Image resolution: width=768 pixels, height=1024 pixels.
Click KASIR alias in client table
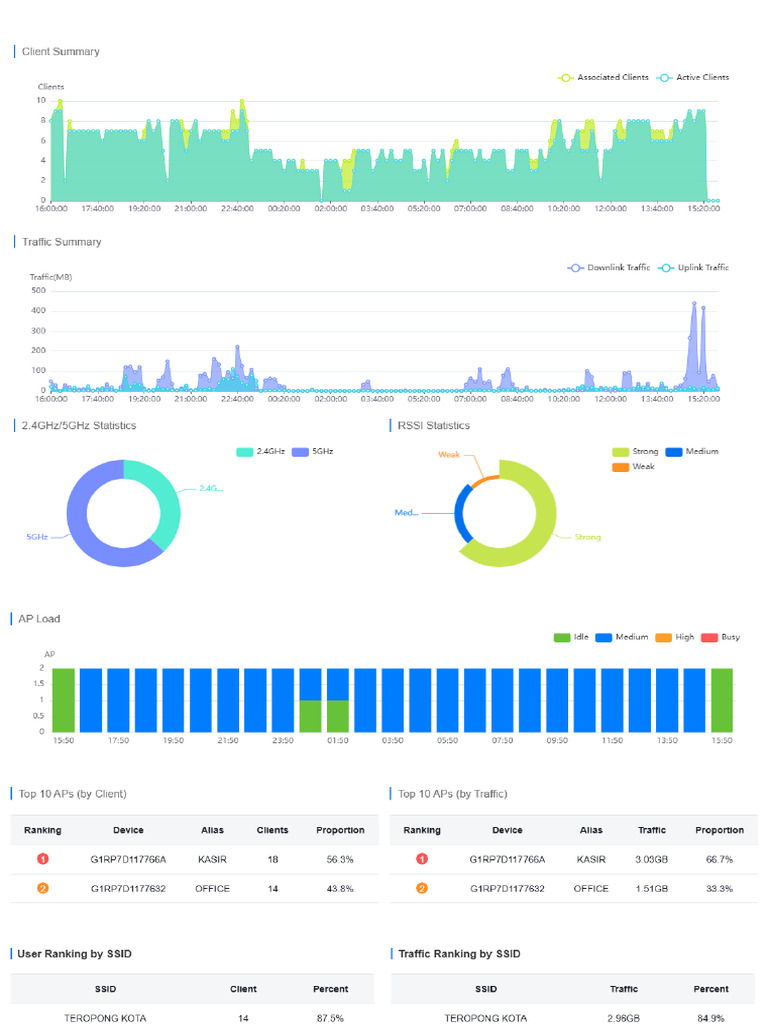tap(212, 859)
